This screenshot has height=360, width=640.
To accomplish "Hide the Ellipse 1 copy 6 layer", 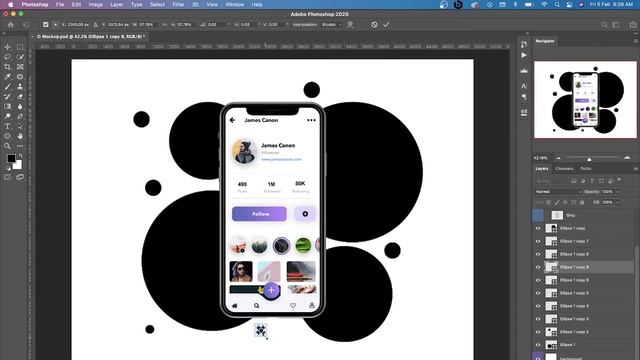I will pos(538,280).
